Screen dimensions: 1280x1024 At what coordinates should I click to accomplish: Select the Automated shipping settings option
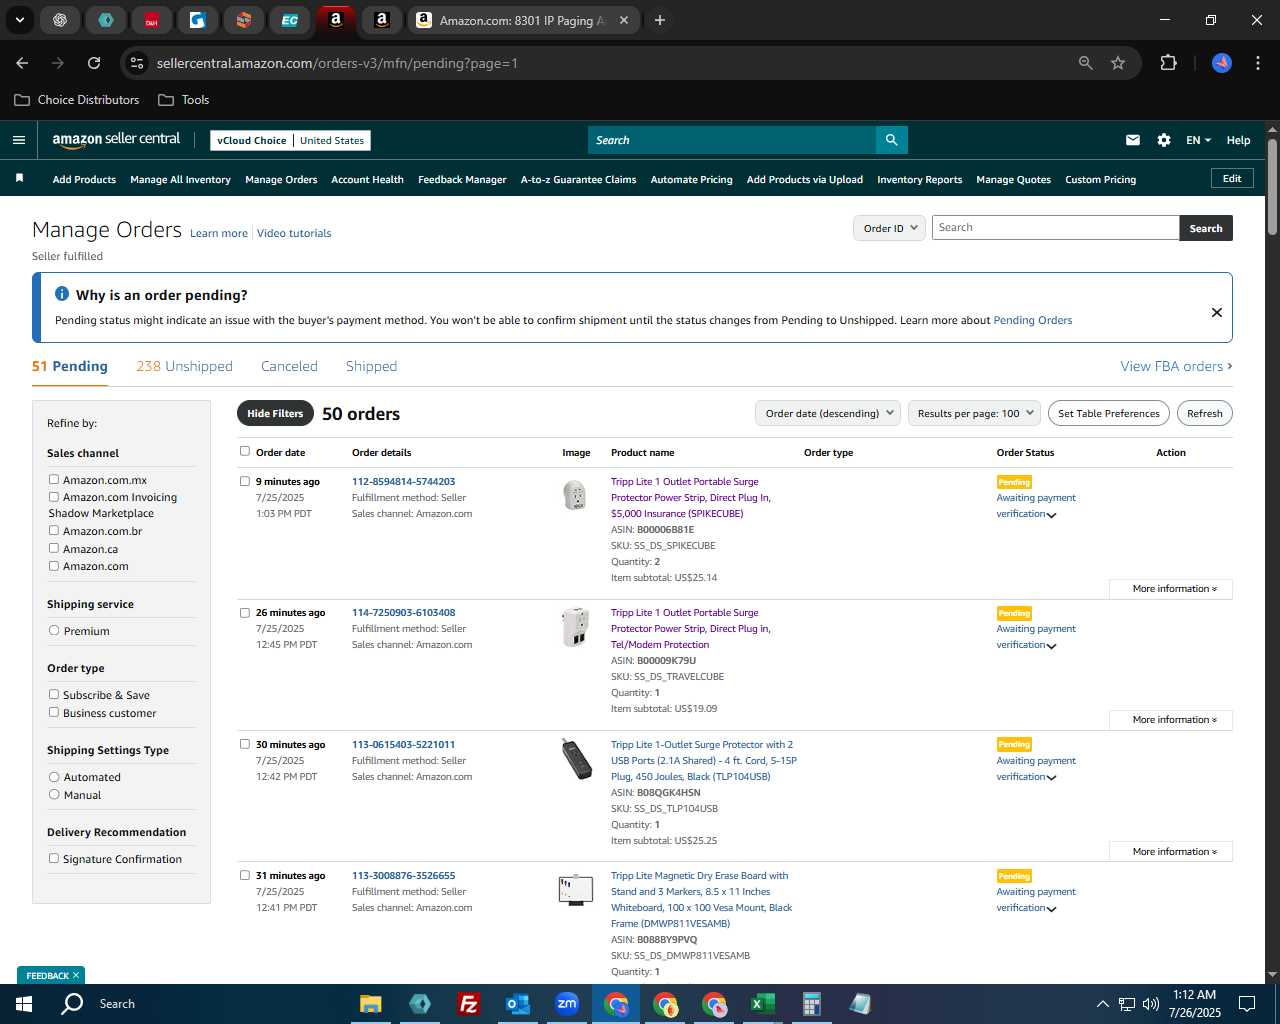pyautogui.click(x=54, y=776)
